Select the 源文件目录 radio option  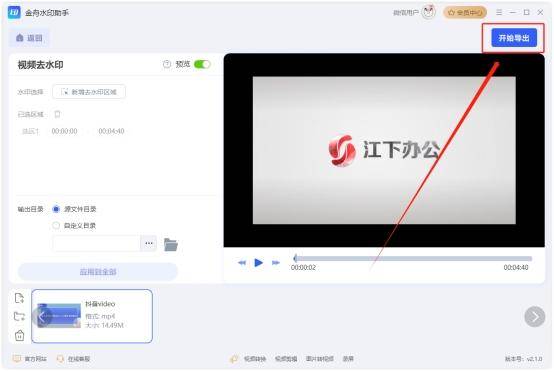point(56,209)
